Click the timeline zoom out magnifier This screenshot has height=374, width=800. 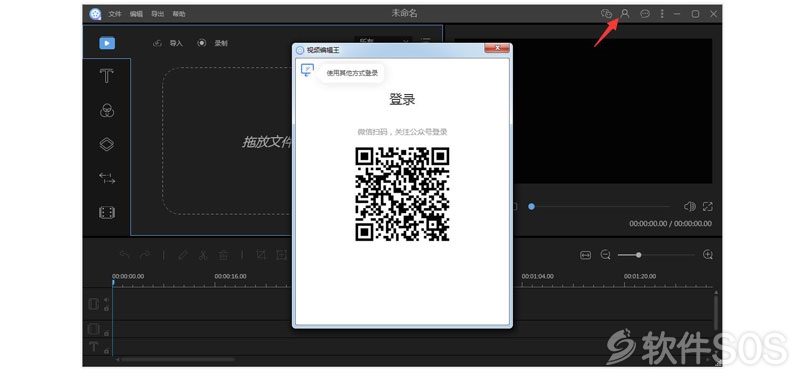tap(606, 255)
